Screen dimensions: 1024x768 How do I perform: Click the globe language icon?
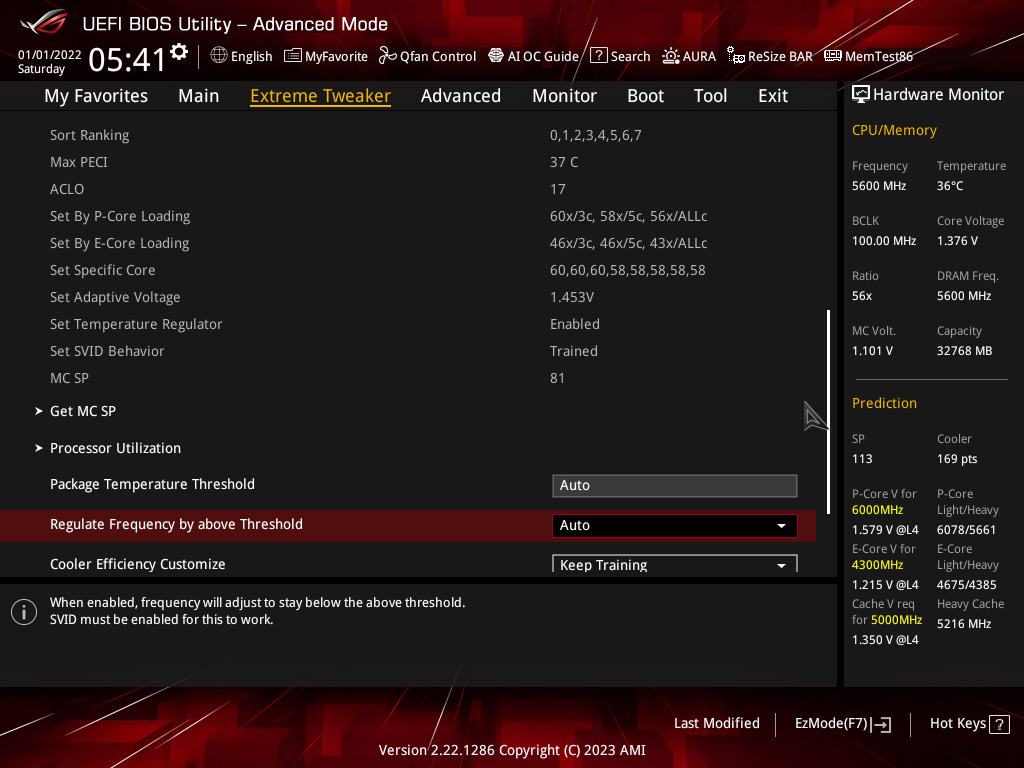tap(219, 56)
